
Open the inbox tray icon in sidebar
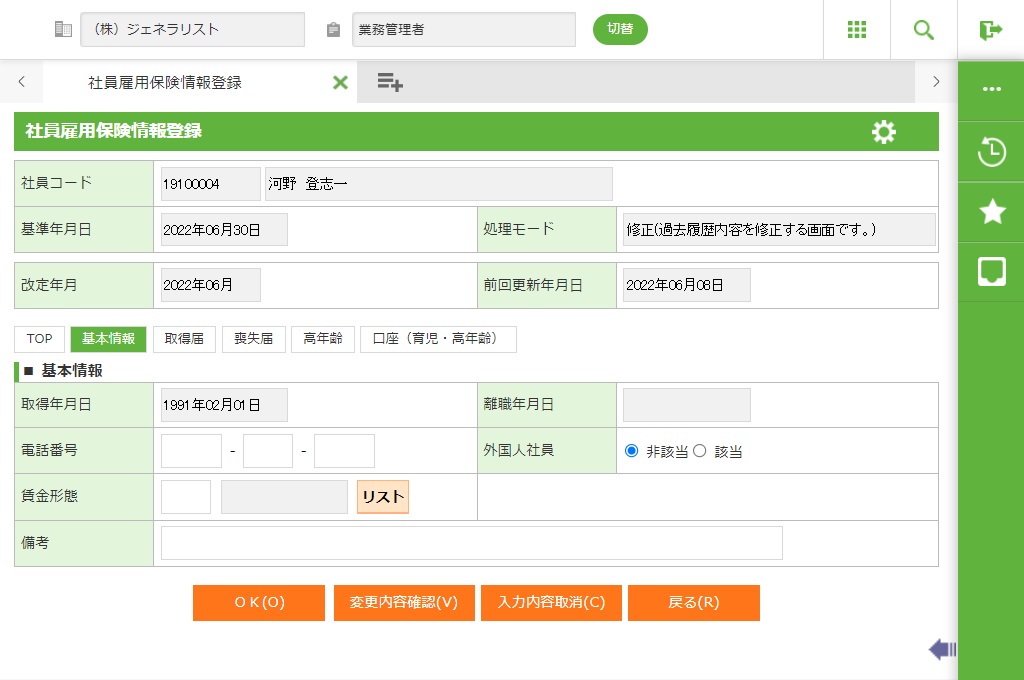click(x=991, y=271)
